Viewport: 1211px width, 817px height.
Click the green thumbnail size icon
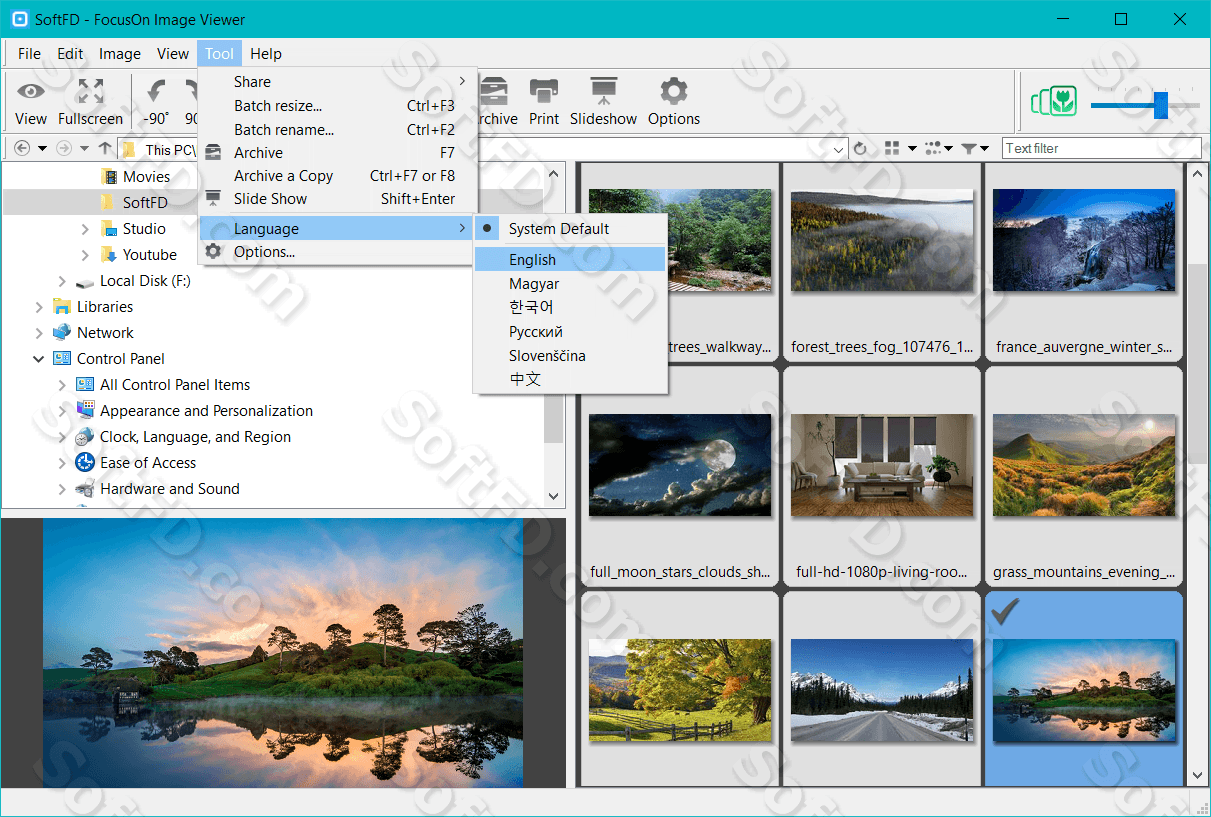[x=1054, y=100]
